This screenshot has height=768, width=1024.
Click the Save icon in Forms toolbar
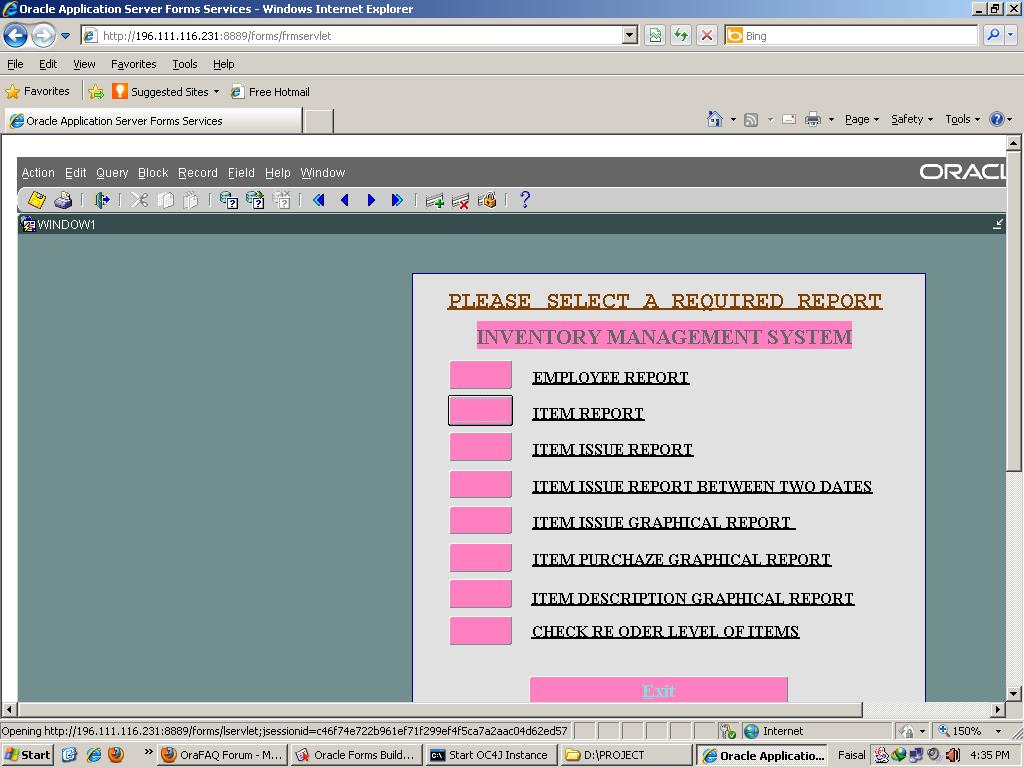coord(37,200)
